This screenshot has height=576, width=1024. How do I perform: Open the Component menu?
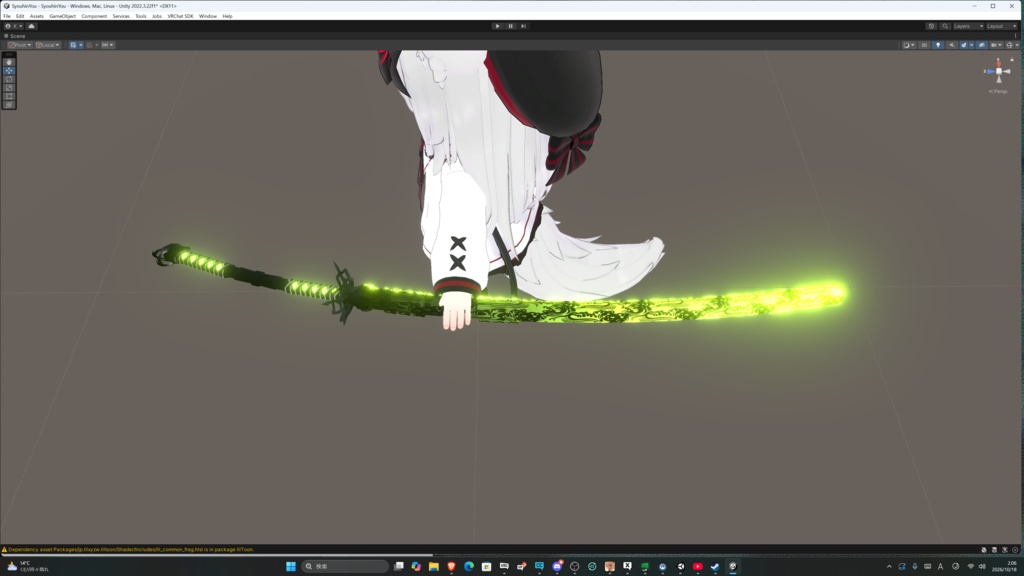click(x=94, y=16)
